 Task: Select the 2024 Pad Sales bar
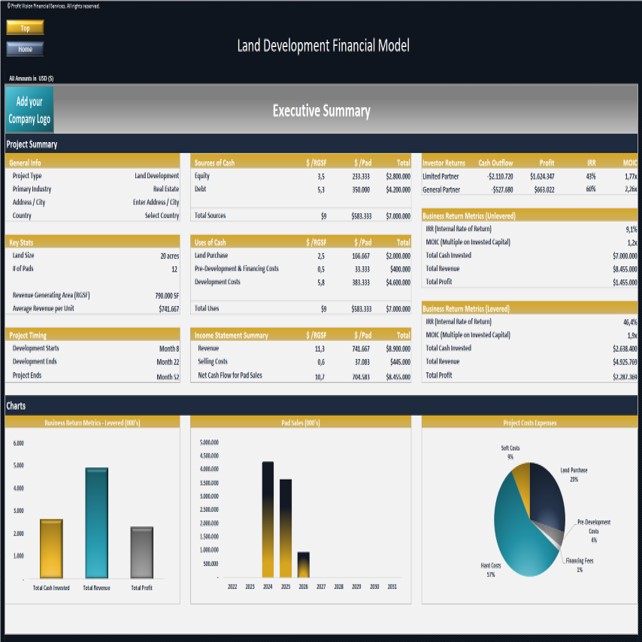click(267, 519)
